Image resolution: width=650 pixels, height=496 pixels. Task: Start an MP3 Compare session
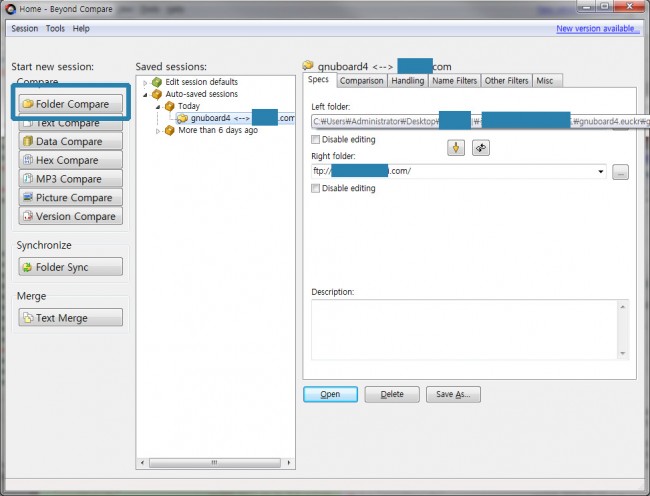(x=70, y=179)
